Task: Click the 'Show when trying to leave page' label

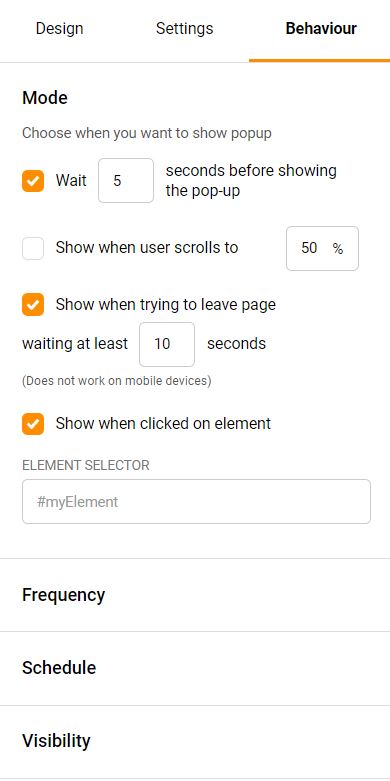Action: [x=166, y=305]
